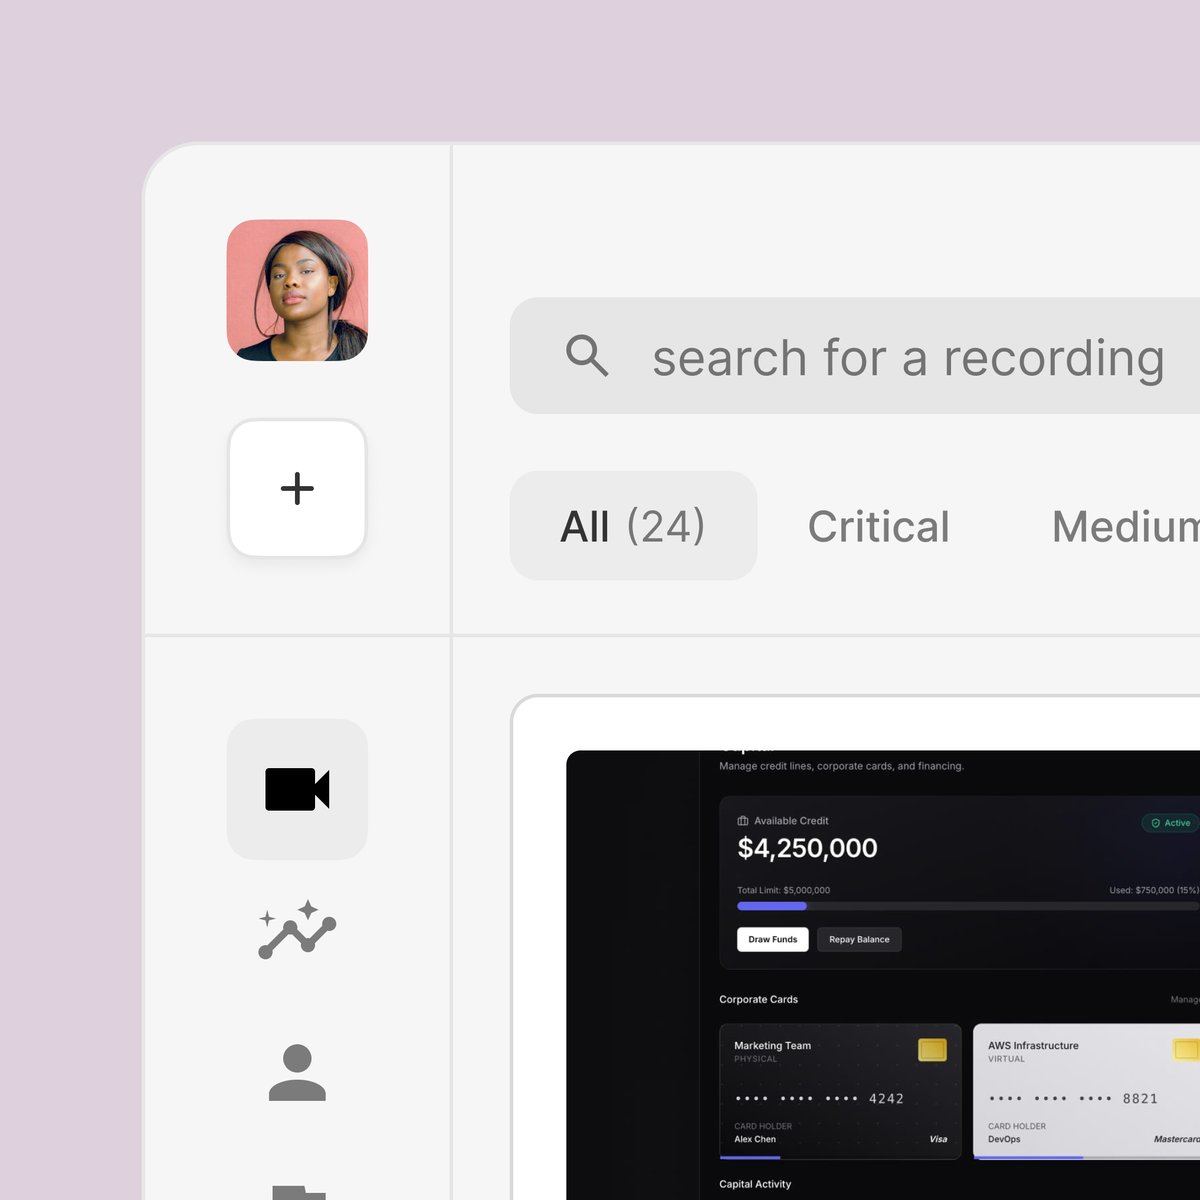This screenshot has height=1200, width=1200.
Task: Click Repay Balance in the recording preview
Action: [859, 940]
